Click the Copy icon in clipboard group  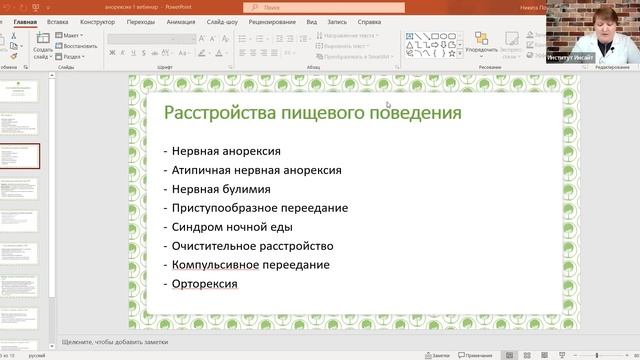point(14,46)
